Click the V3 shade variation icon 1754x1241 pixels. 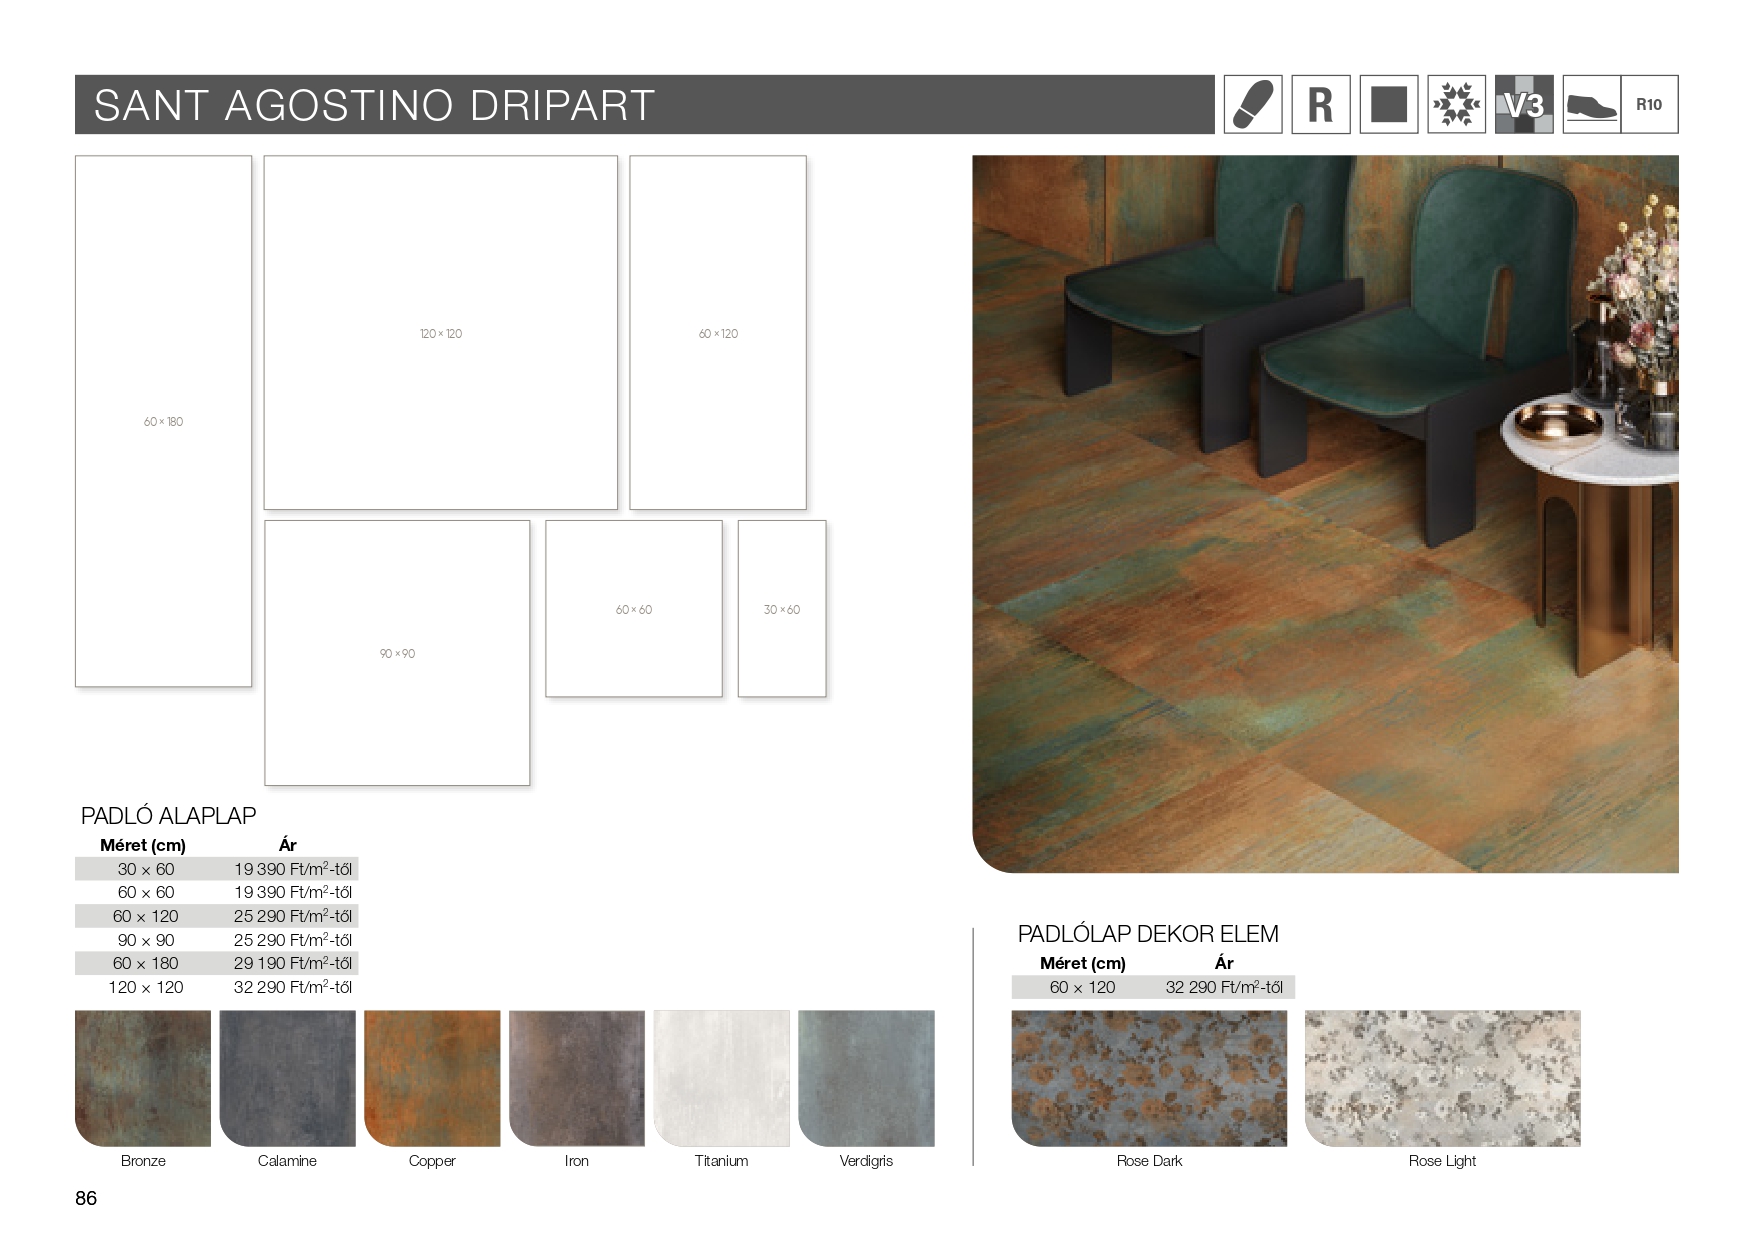pyautogui.click(x=1525, y=104)
